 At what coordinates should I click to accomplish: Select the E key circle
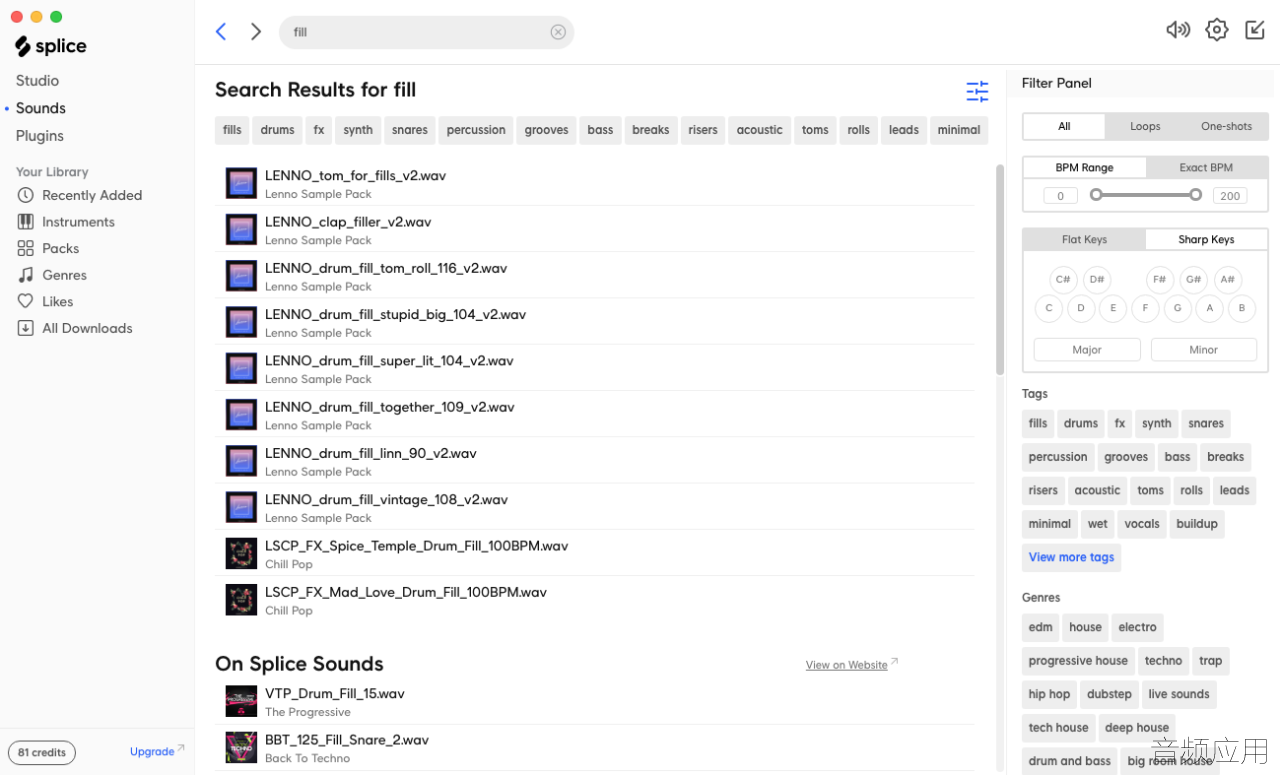1113,308
